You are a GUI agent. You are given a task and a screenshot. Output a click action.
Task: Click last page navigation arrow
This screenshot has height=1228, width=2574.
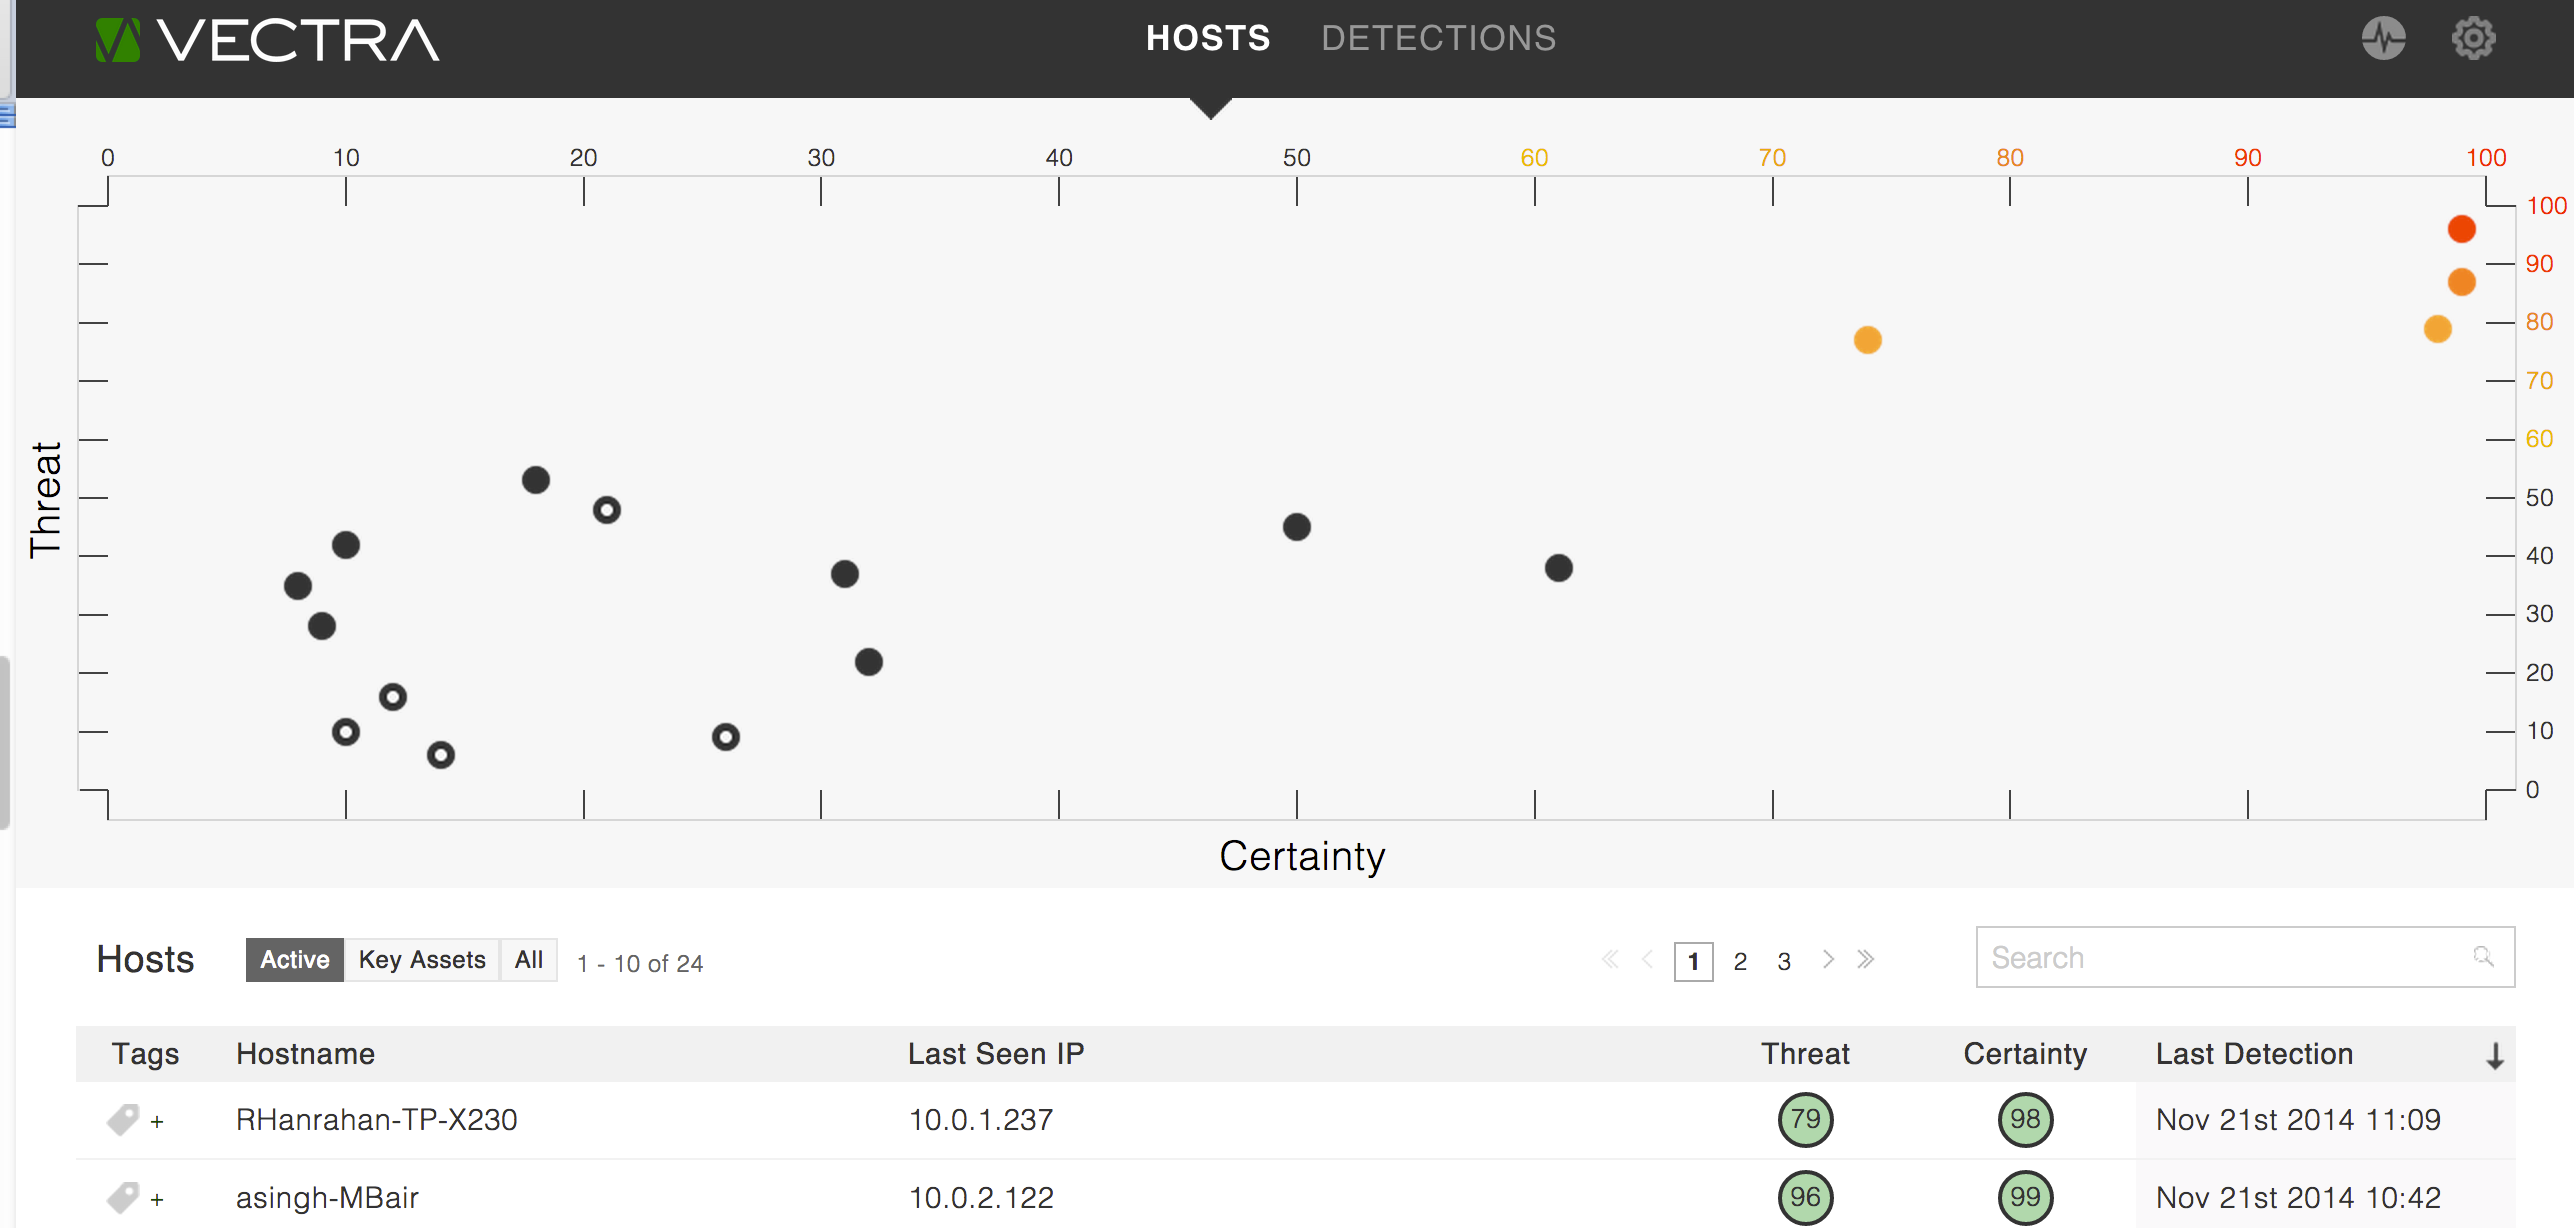click(x=1871, y=960)
